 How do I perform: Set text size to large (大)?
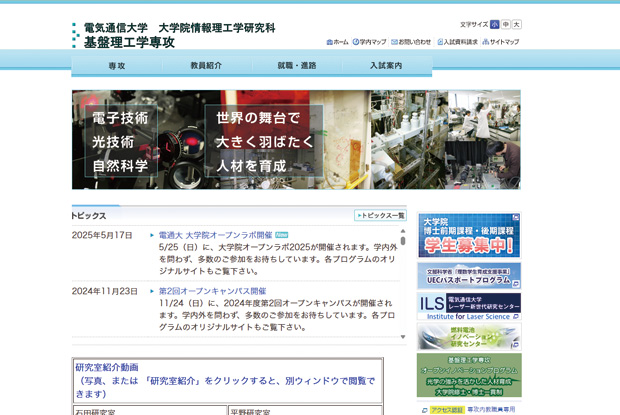516,24
